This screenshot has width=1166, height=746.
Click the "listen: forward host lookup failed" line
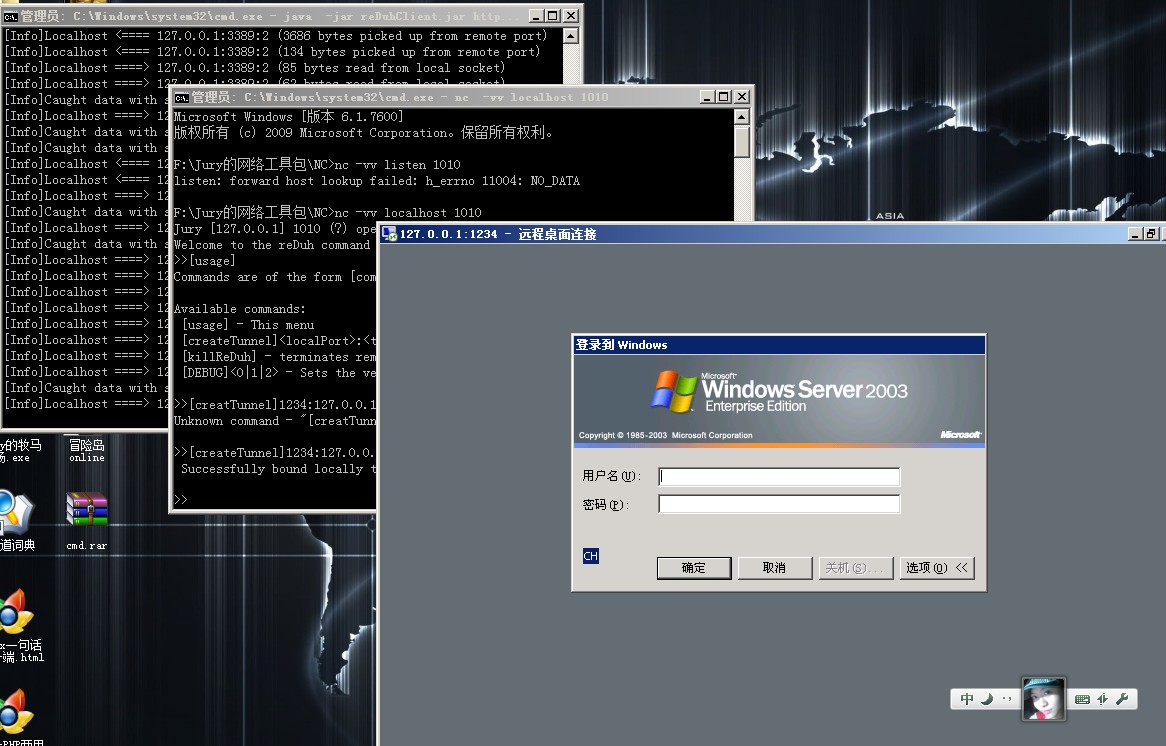pyautogui.click(x=376, y=181)
